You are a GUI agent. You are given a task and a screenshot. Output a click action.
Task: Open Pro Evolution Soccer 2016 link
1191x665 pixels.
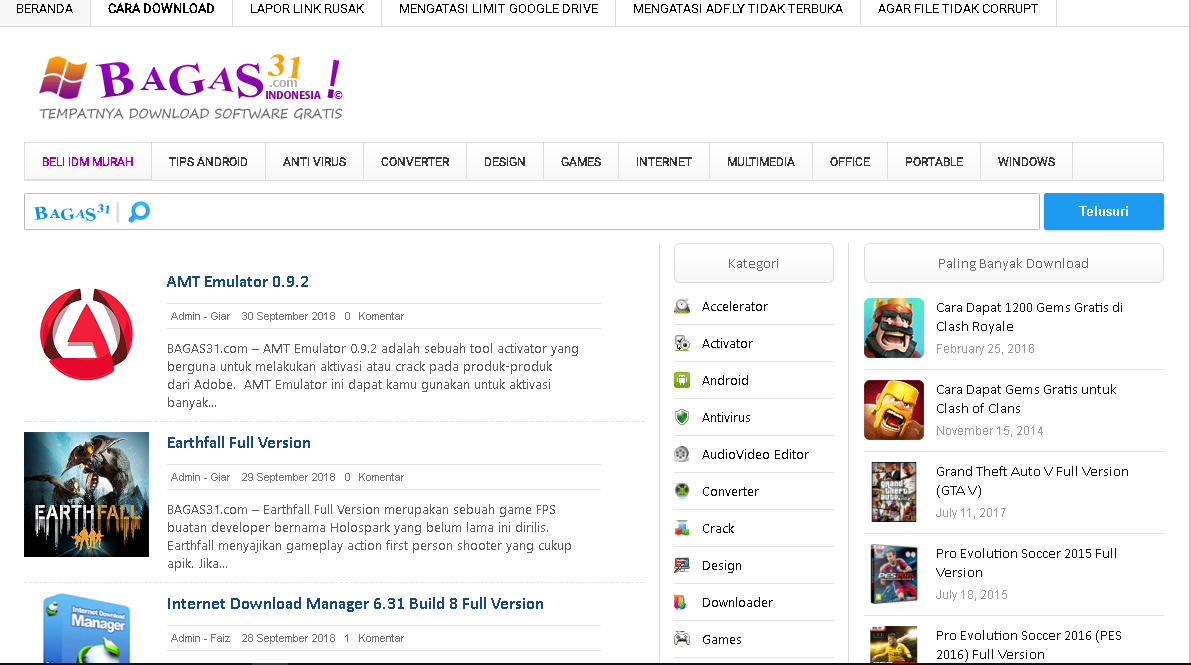[1028, 645]
